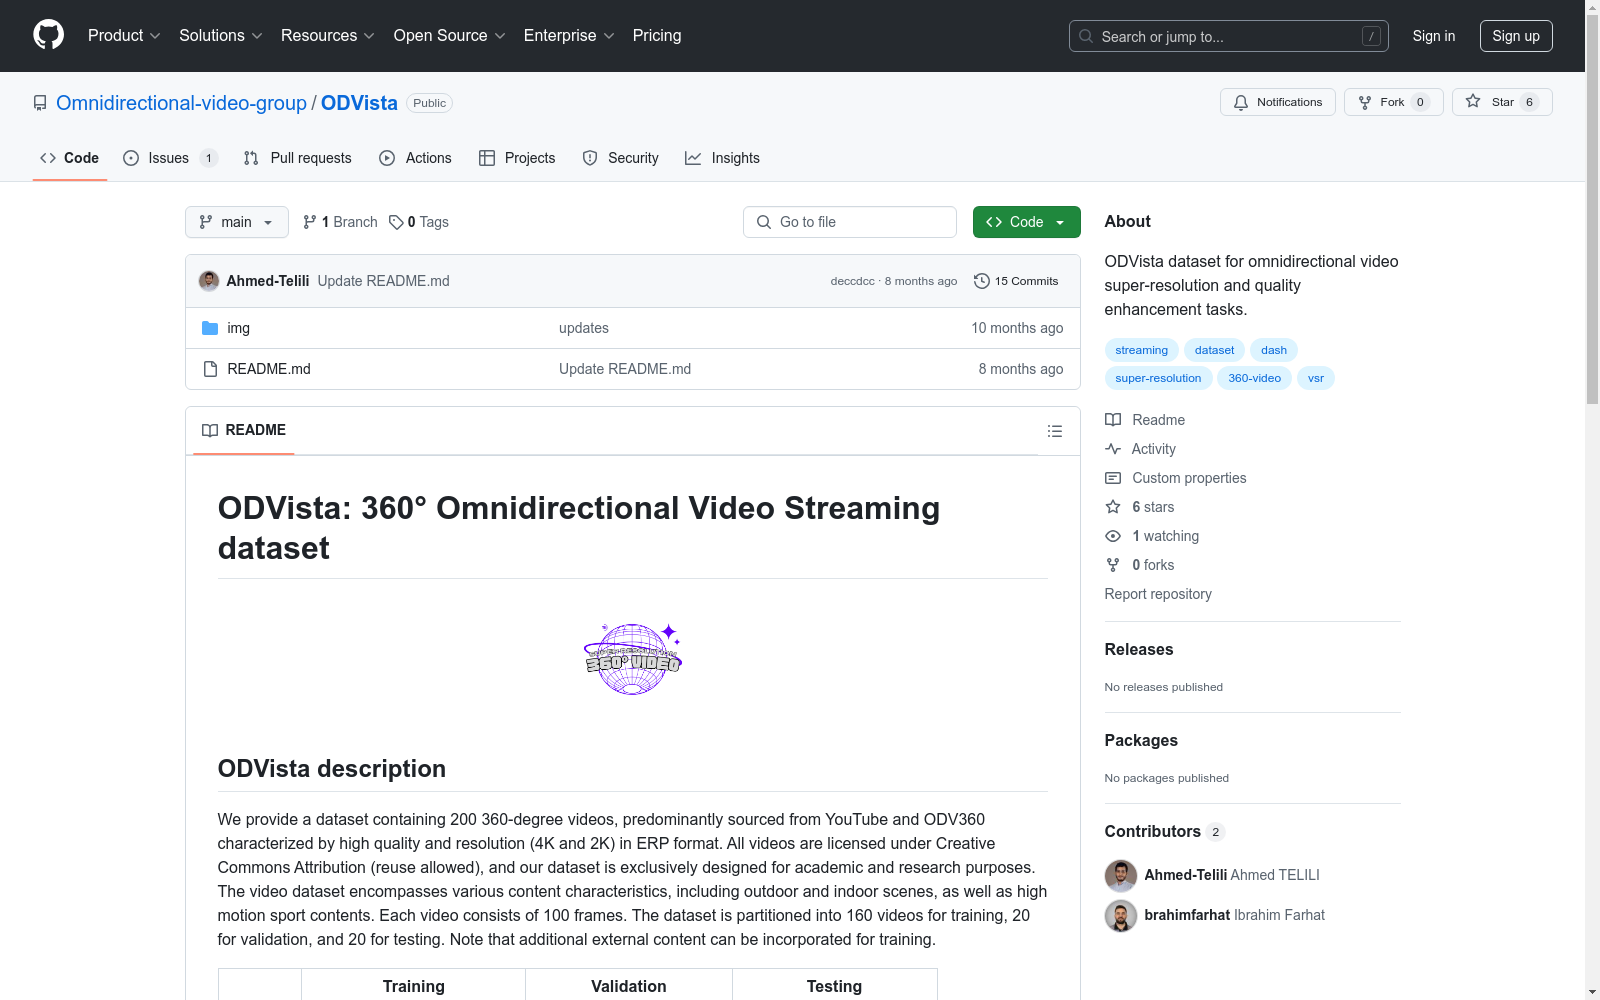This screenshot has height=1000, width=1600.
Task: Click the Sign up button
Action: tap(1516, 36)
